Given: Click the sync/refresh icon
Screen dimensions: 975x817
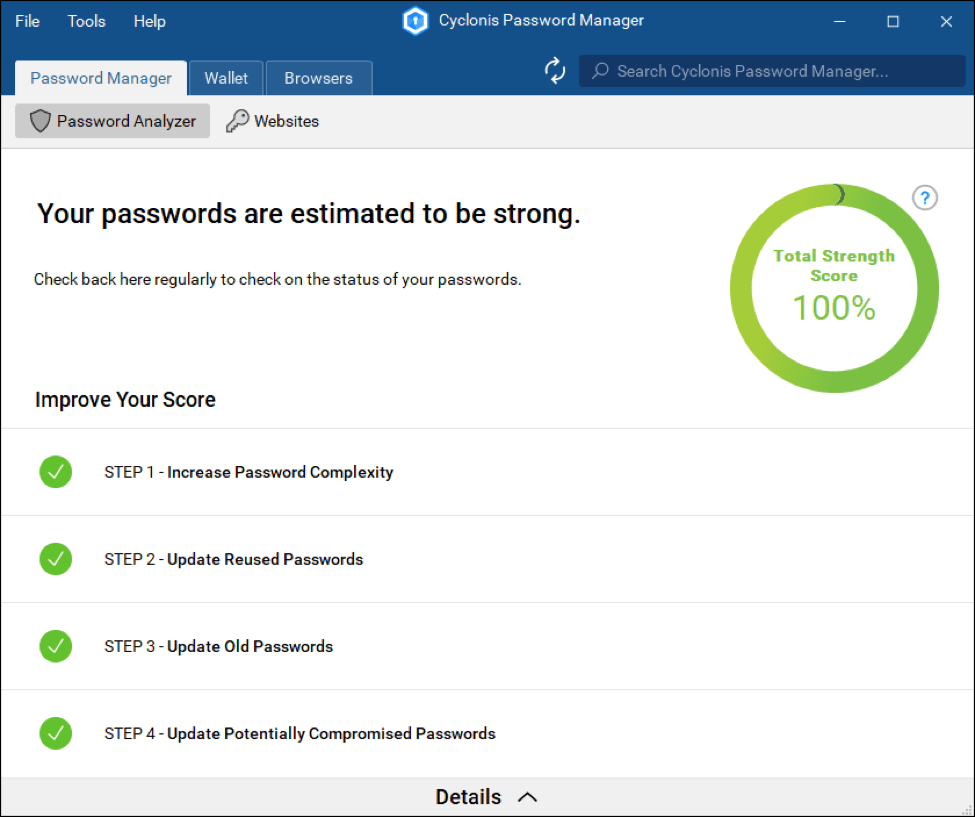Looking at the screenshot, I should point(555,71).
